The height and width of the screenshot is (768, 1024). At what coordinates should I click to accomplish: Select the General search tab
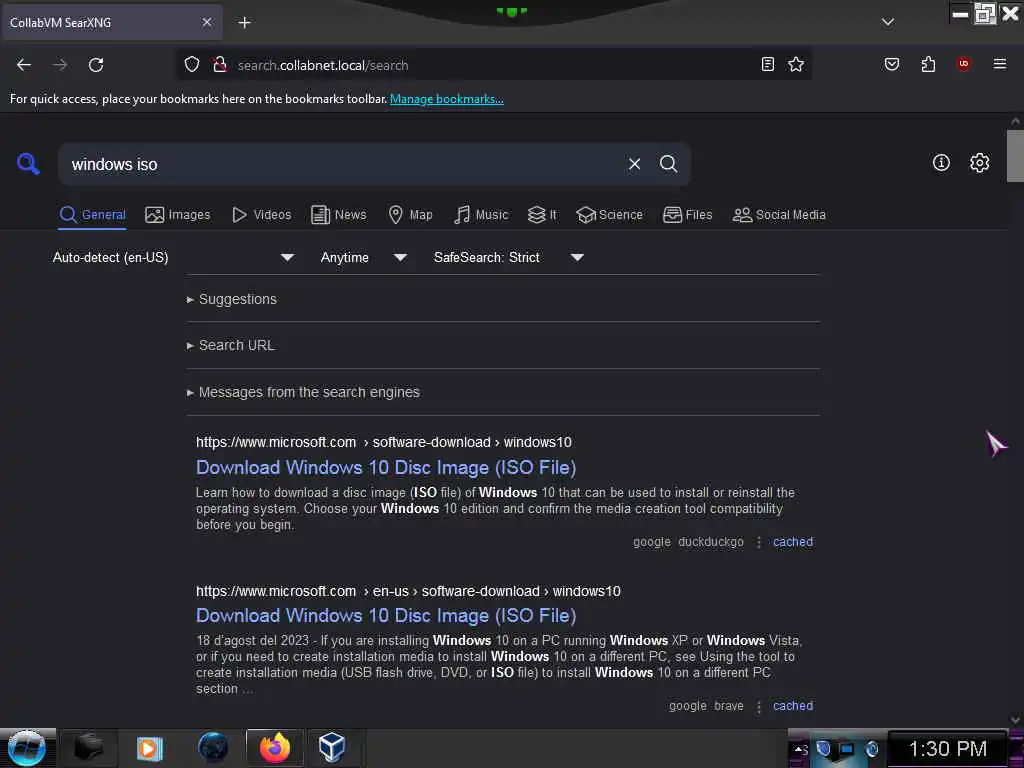tap(92, 215)
